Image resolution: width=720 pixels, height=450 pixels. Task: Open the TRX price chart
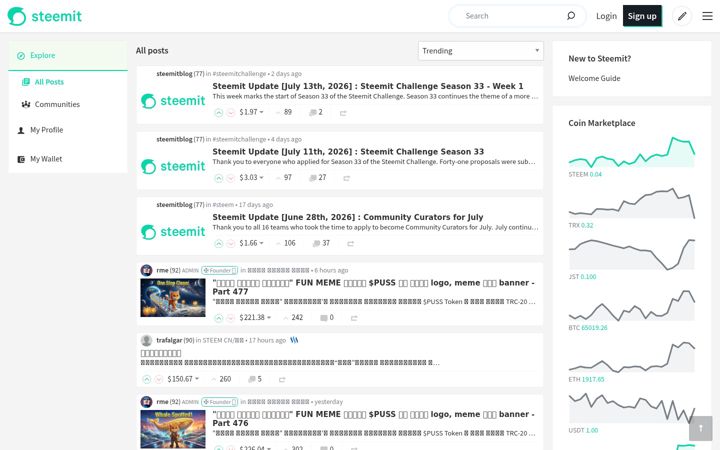coord(631,203)
